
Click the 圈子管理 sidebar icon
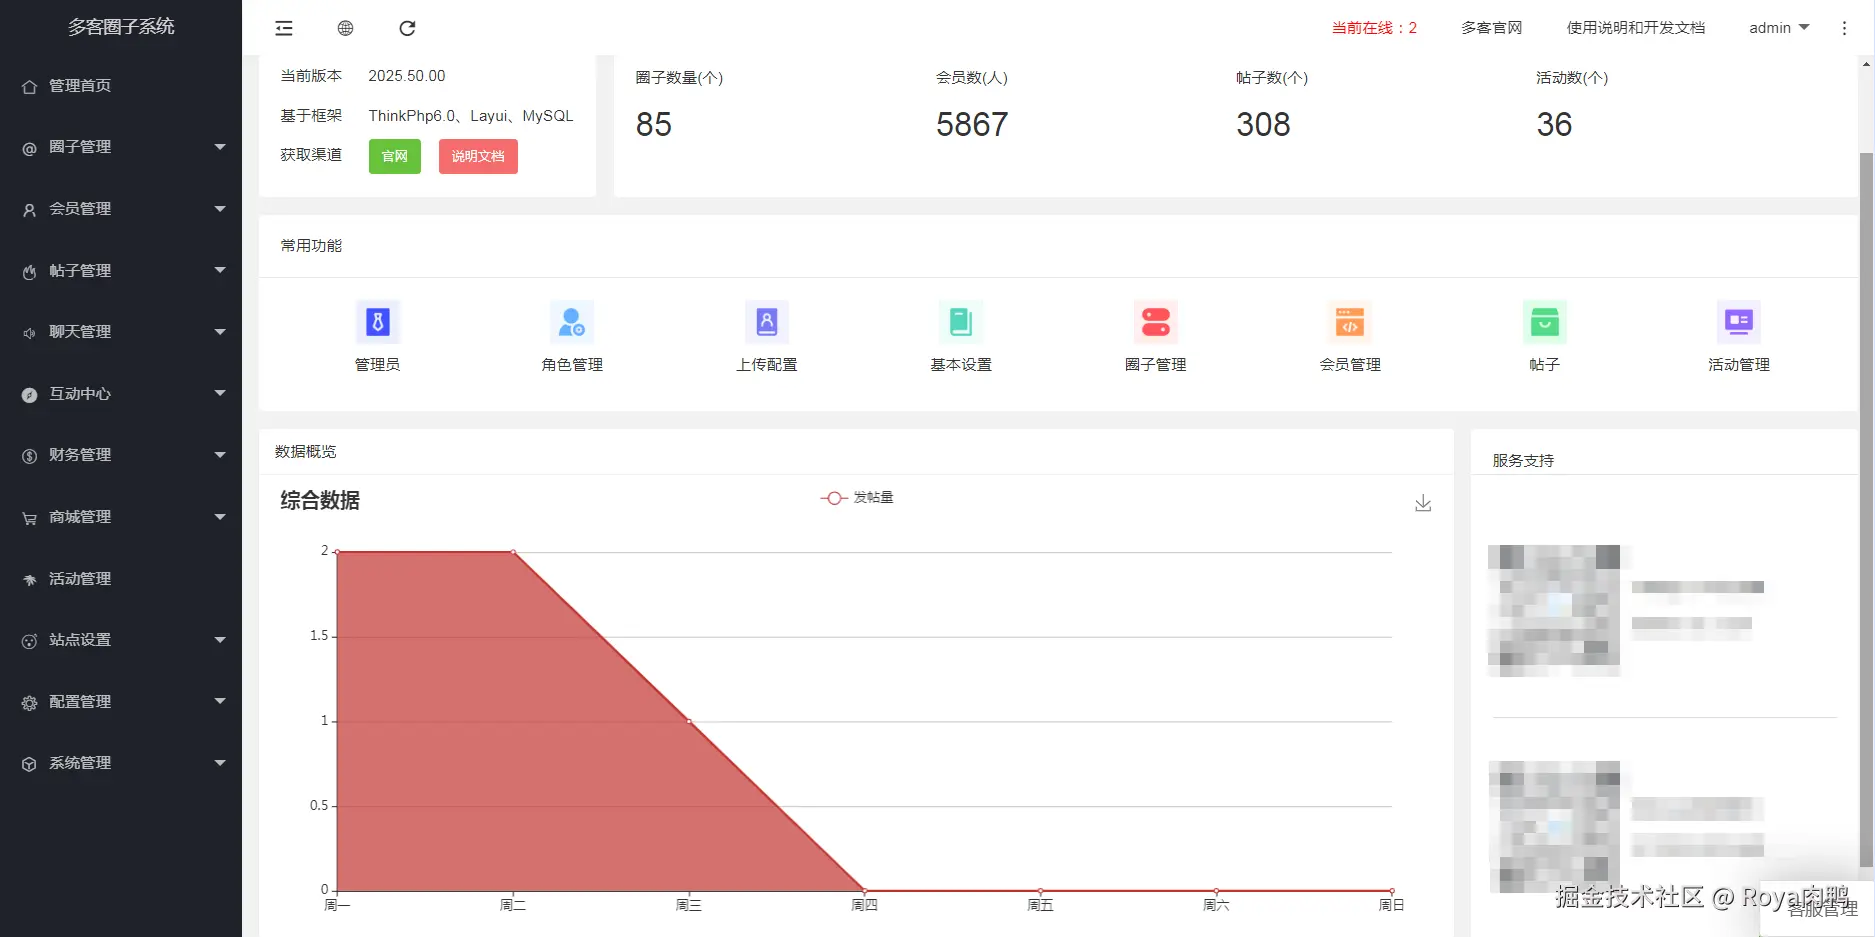(x=30, y=148)
